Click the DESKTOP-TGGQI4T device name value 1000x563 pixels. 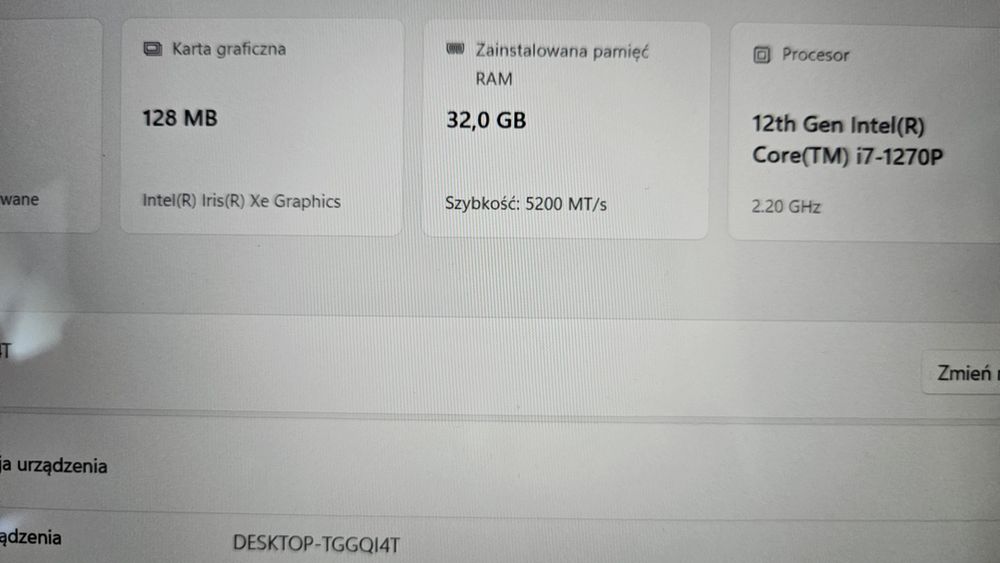(x=316, y=544)
